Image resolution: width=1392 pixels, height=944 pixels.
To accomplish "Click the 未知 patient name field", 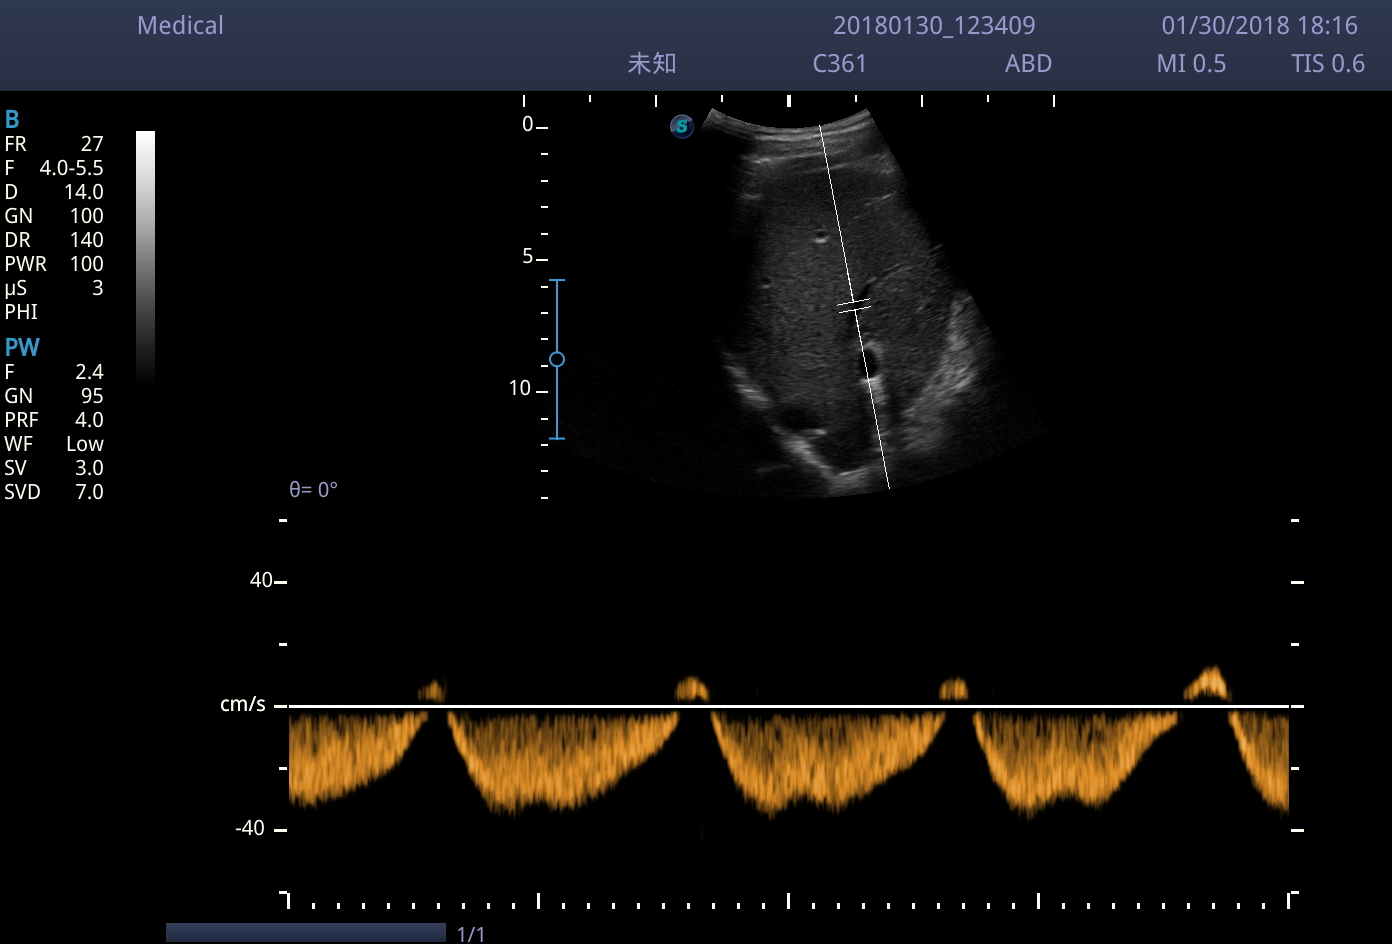I will coord(652,64).
